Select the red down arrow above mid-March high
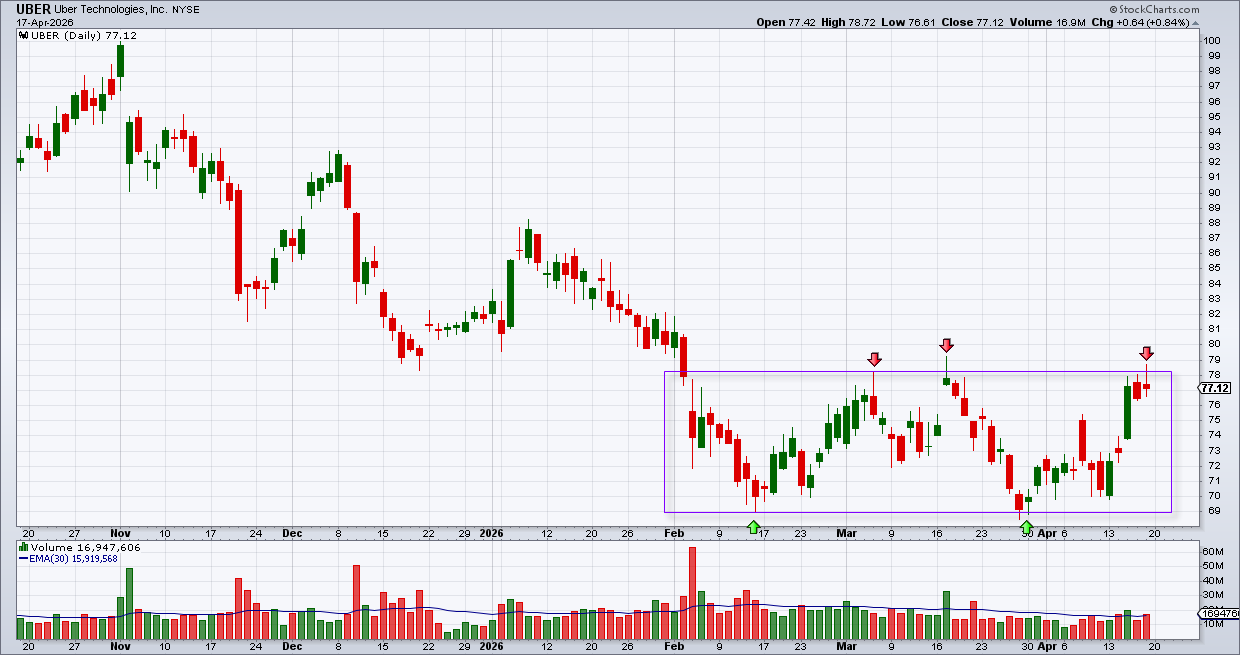 click(947, 346)
